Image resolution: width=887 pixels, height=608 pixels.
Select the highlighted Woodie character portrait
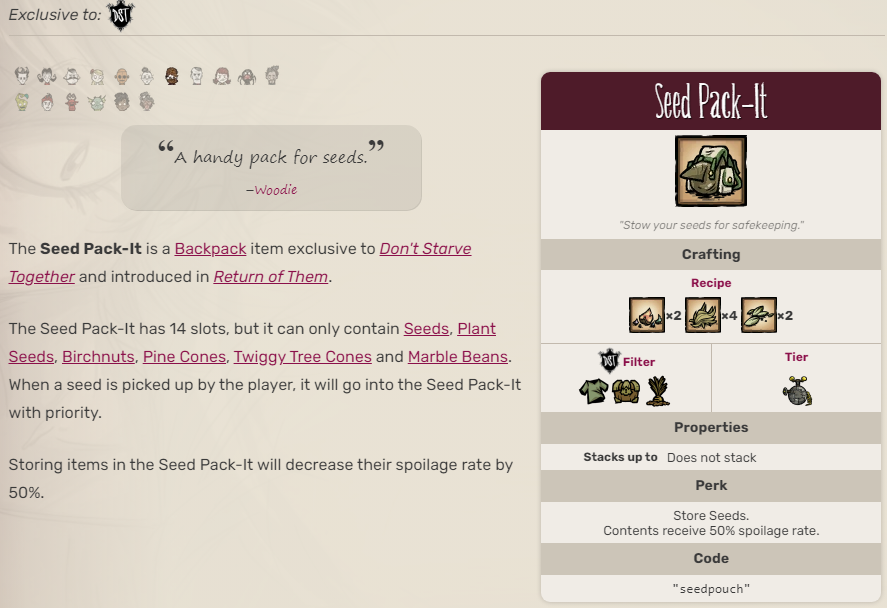[171, 76]
